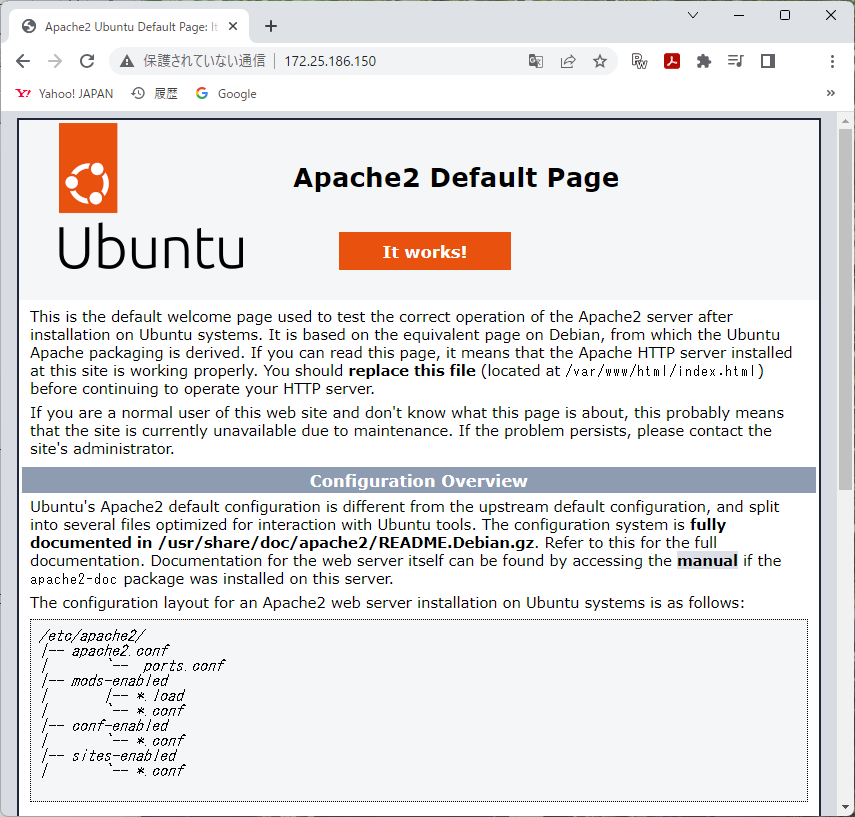Open Chrome's three-dot menu
The width and height of the screenshot is (855, 817).
[x=832, y=61]
